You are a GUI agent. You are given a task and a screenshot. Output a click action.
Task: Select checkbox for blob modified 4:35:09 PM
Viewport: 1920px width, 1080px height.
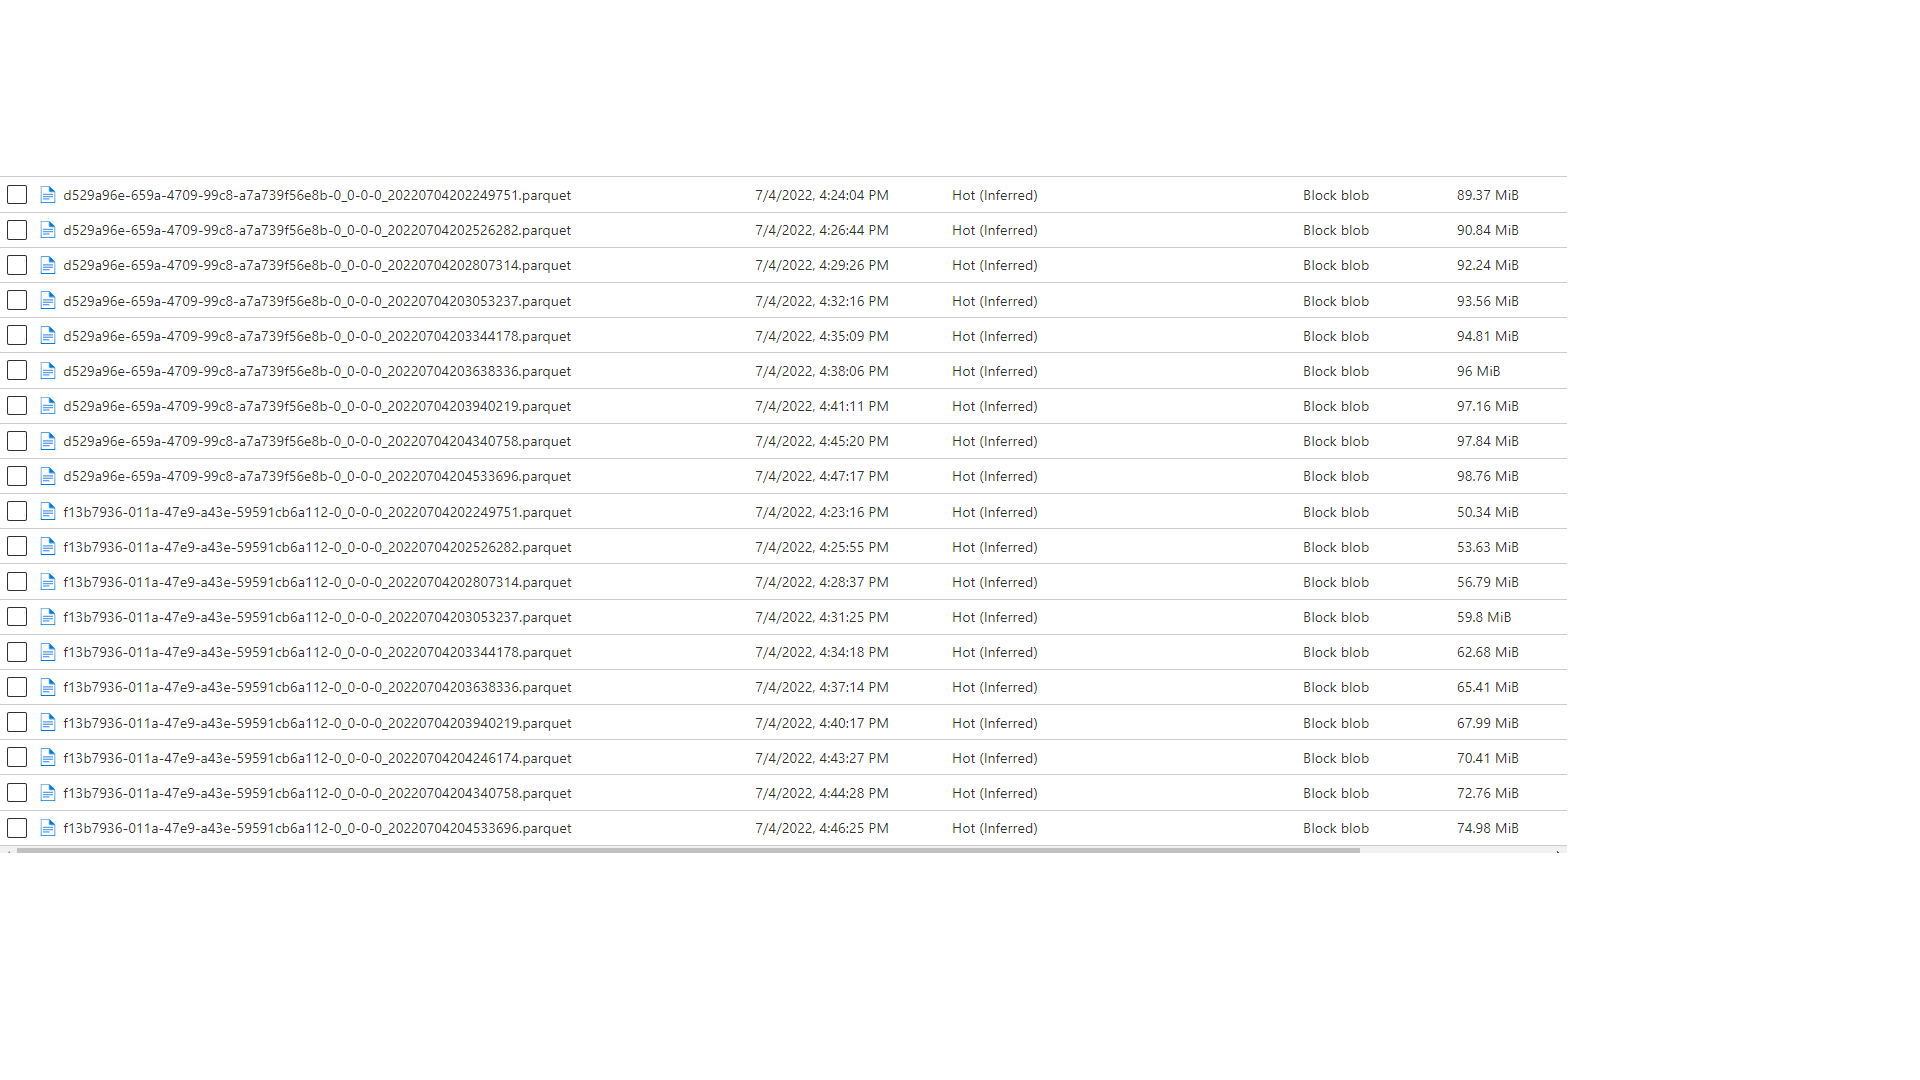[17, 336]
